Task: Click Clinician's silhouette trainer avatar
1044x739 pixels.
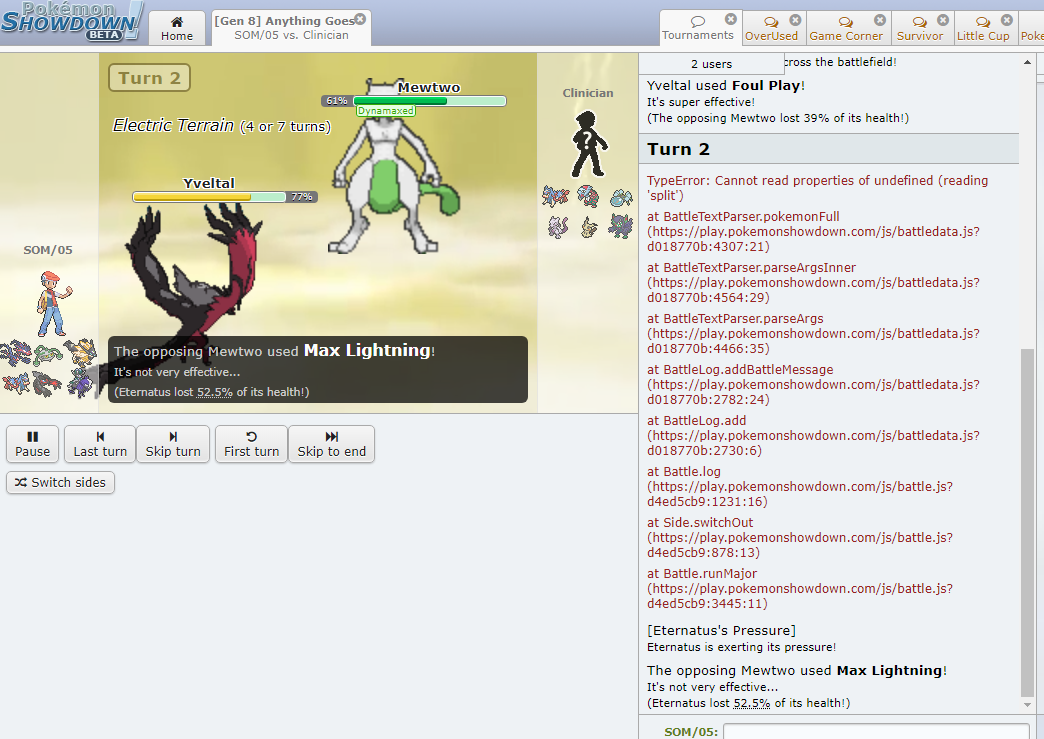Action: coord(587,144)
